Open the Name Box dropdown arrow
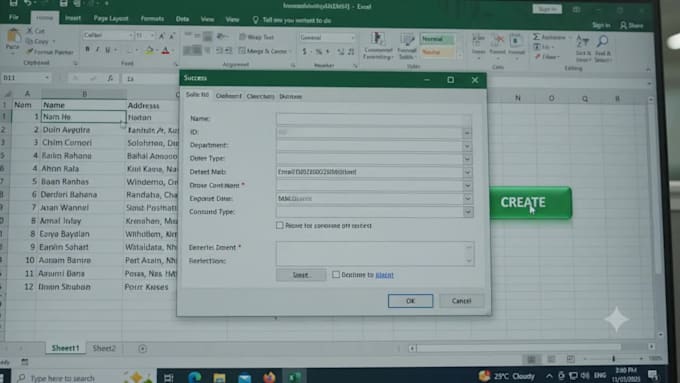This screenshot has width=680, height=383. [46, 78]
